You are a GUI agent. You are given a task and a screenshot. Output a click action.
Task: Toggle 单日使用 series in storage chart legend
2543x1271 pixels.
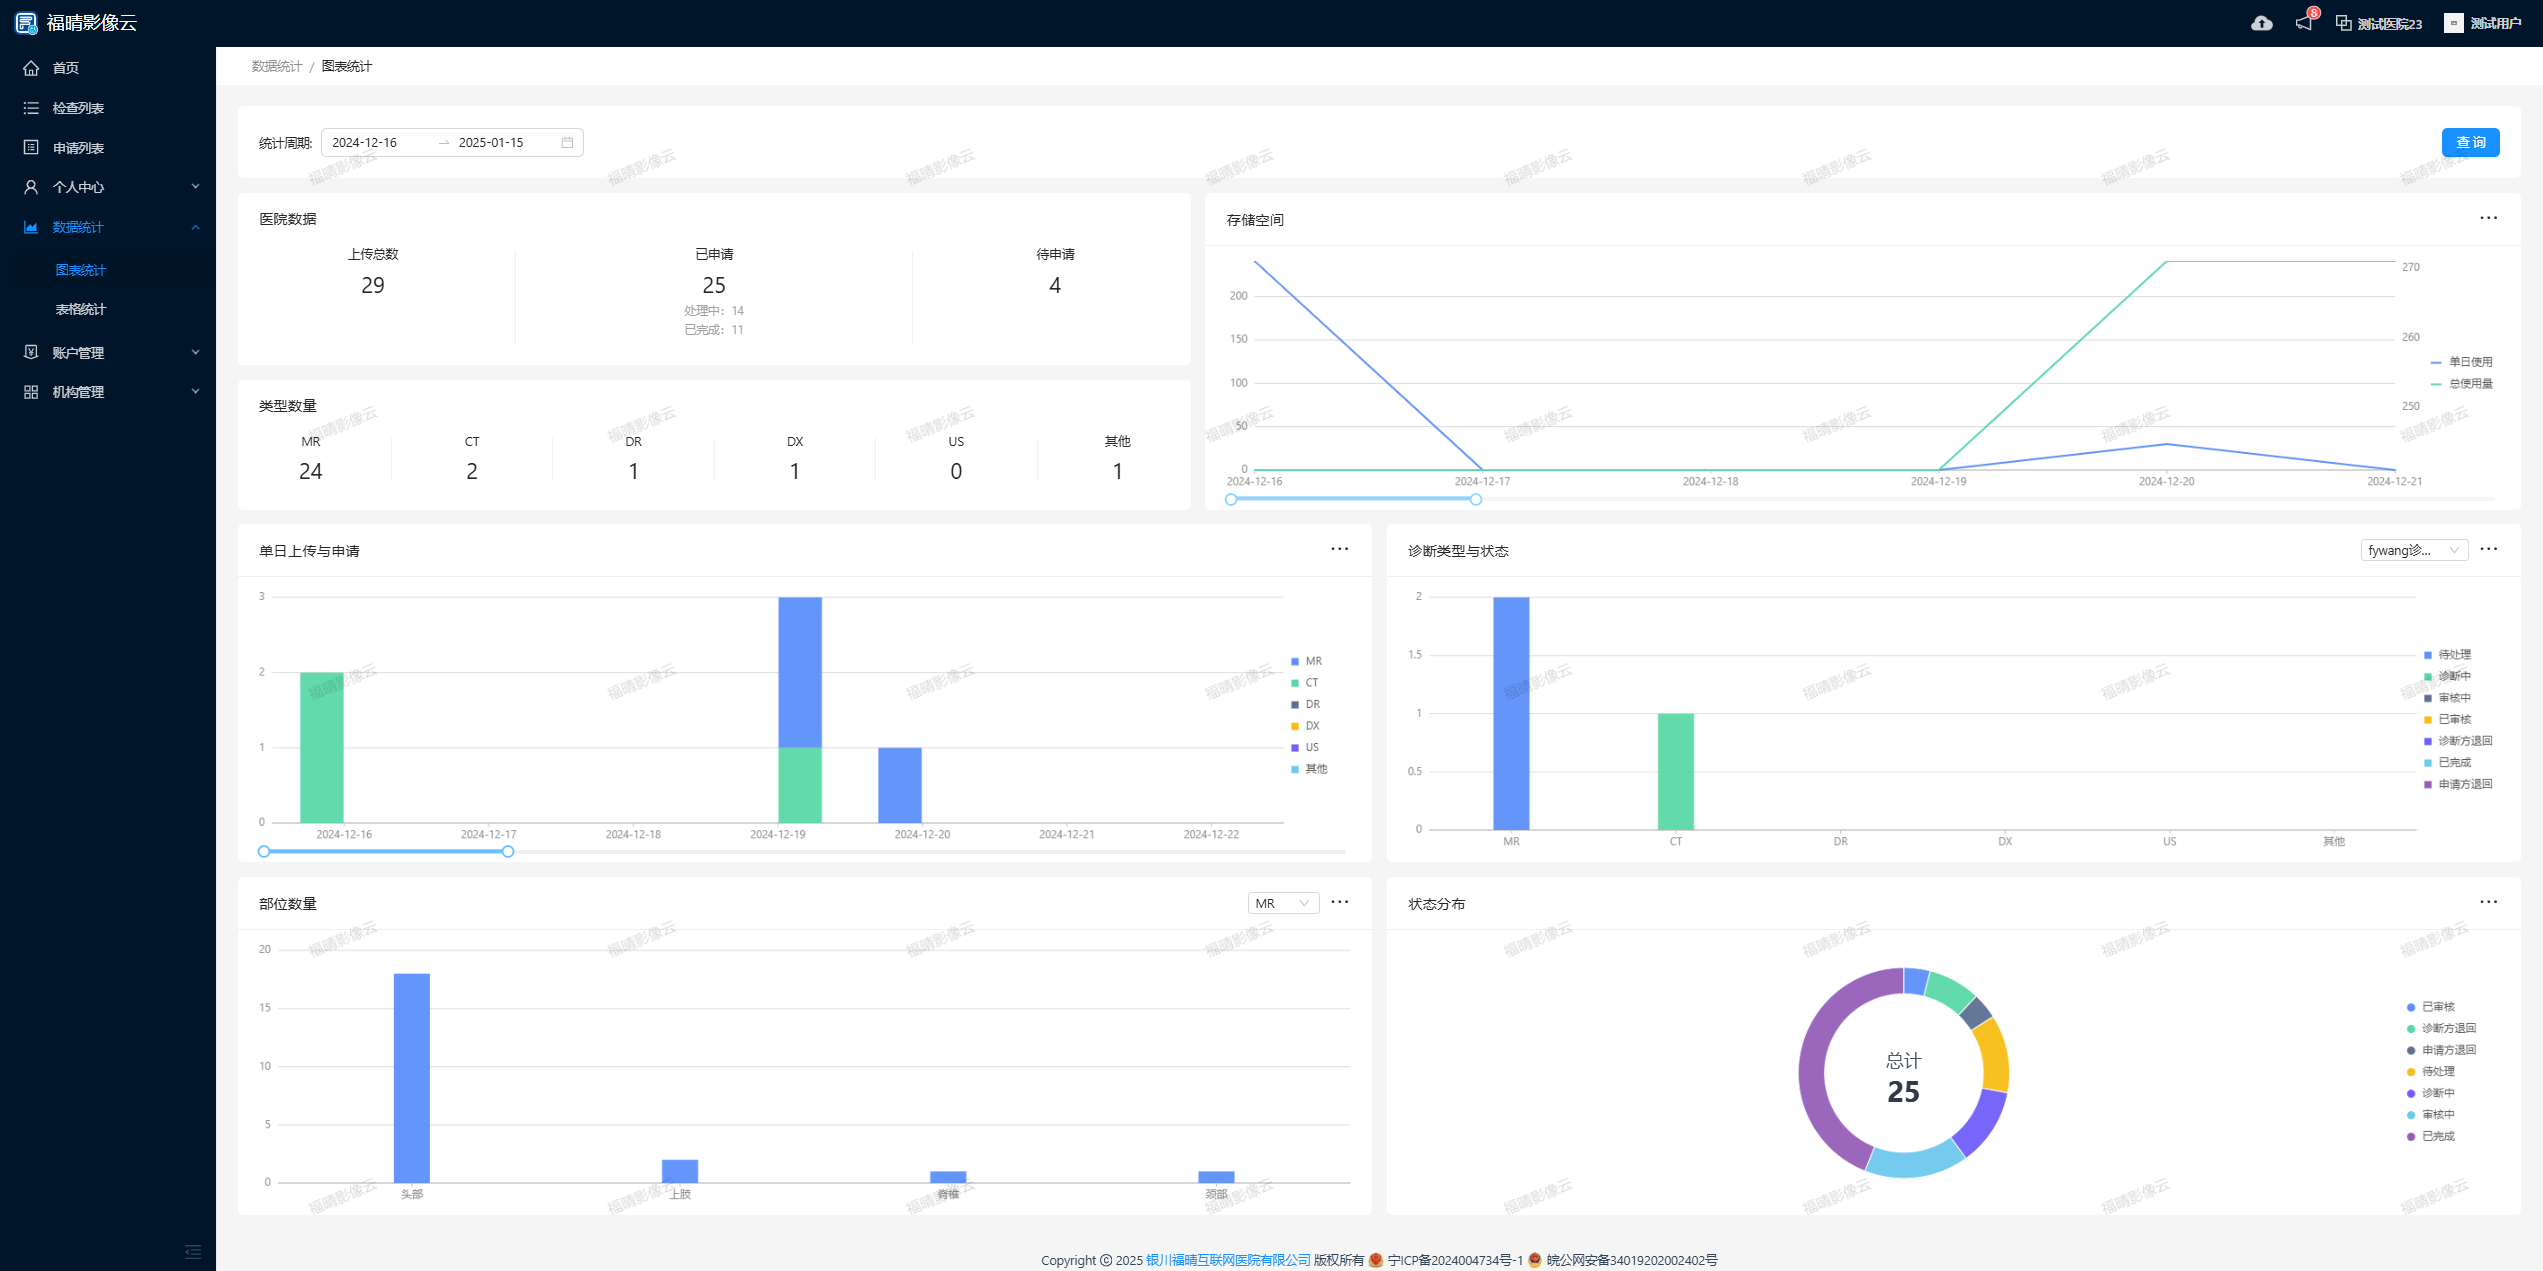pyautogui.click(x=2461, y=362)
